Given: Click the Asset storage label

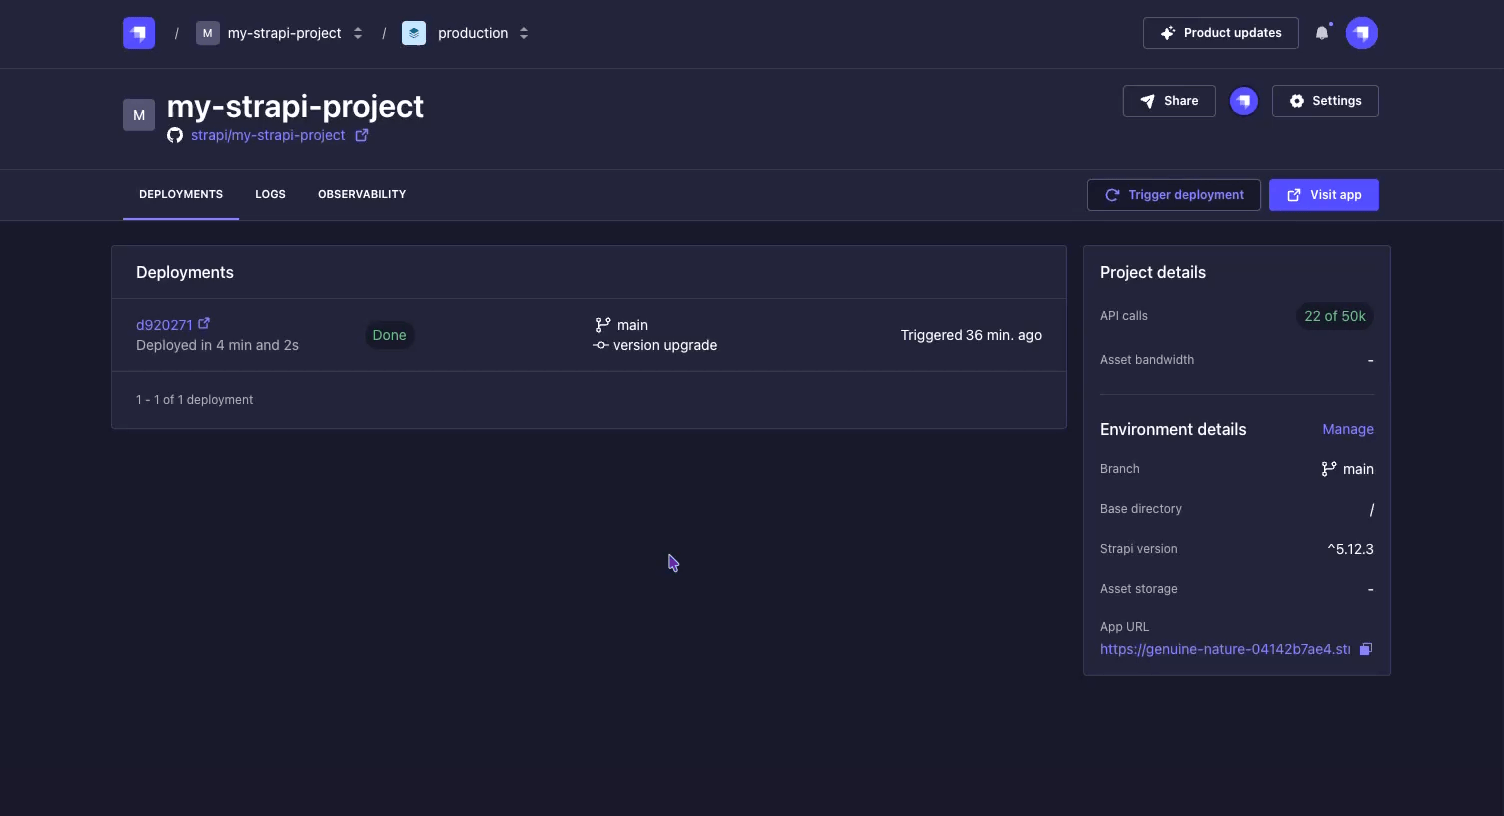Looking at the screenshot, I should click(x=1139, y=589).
